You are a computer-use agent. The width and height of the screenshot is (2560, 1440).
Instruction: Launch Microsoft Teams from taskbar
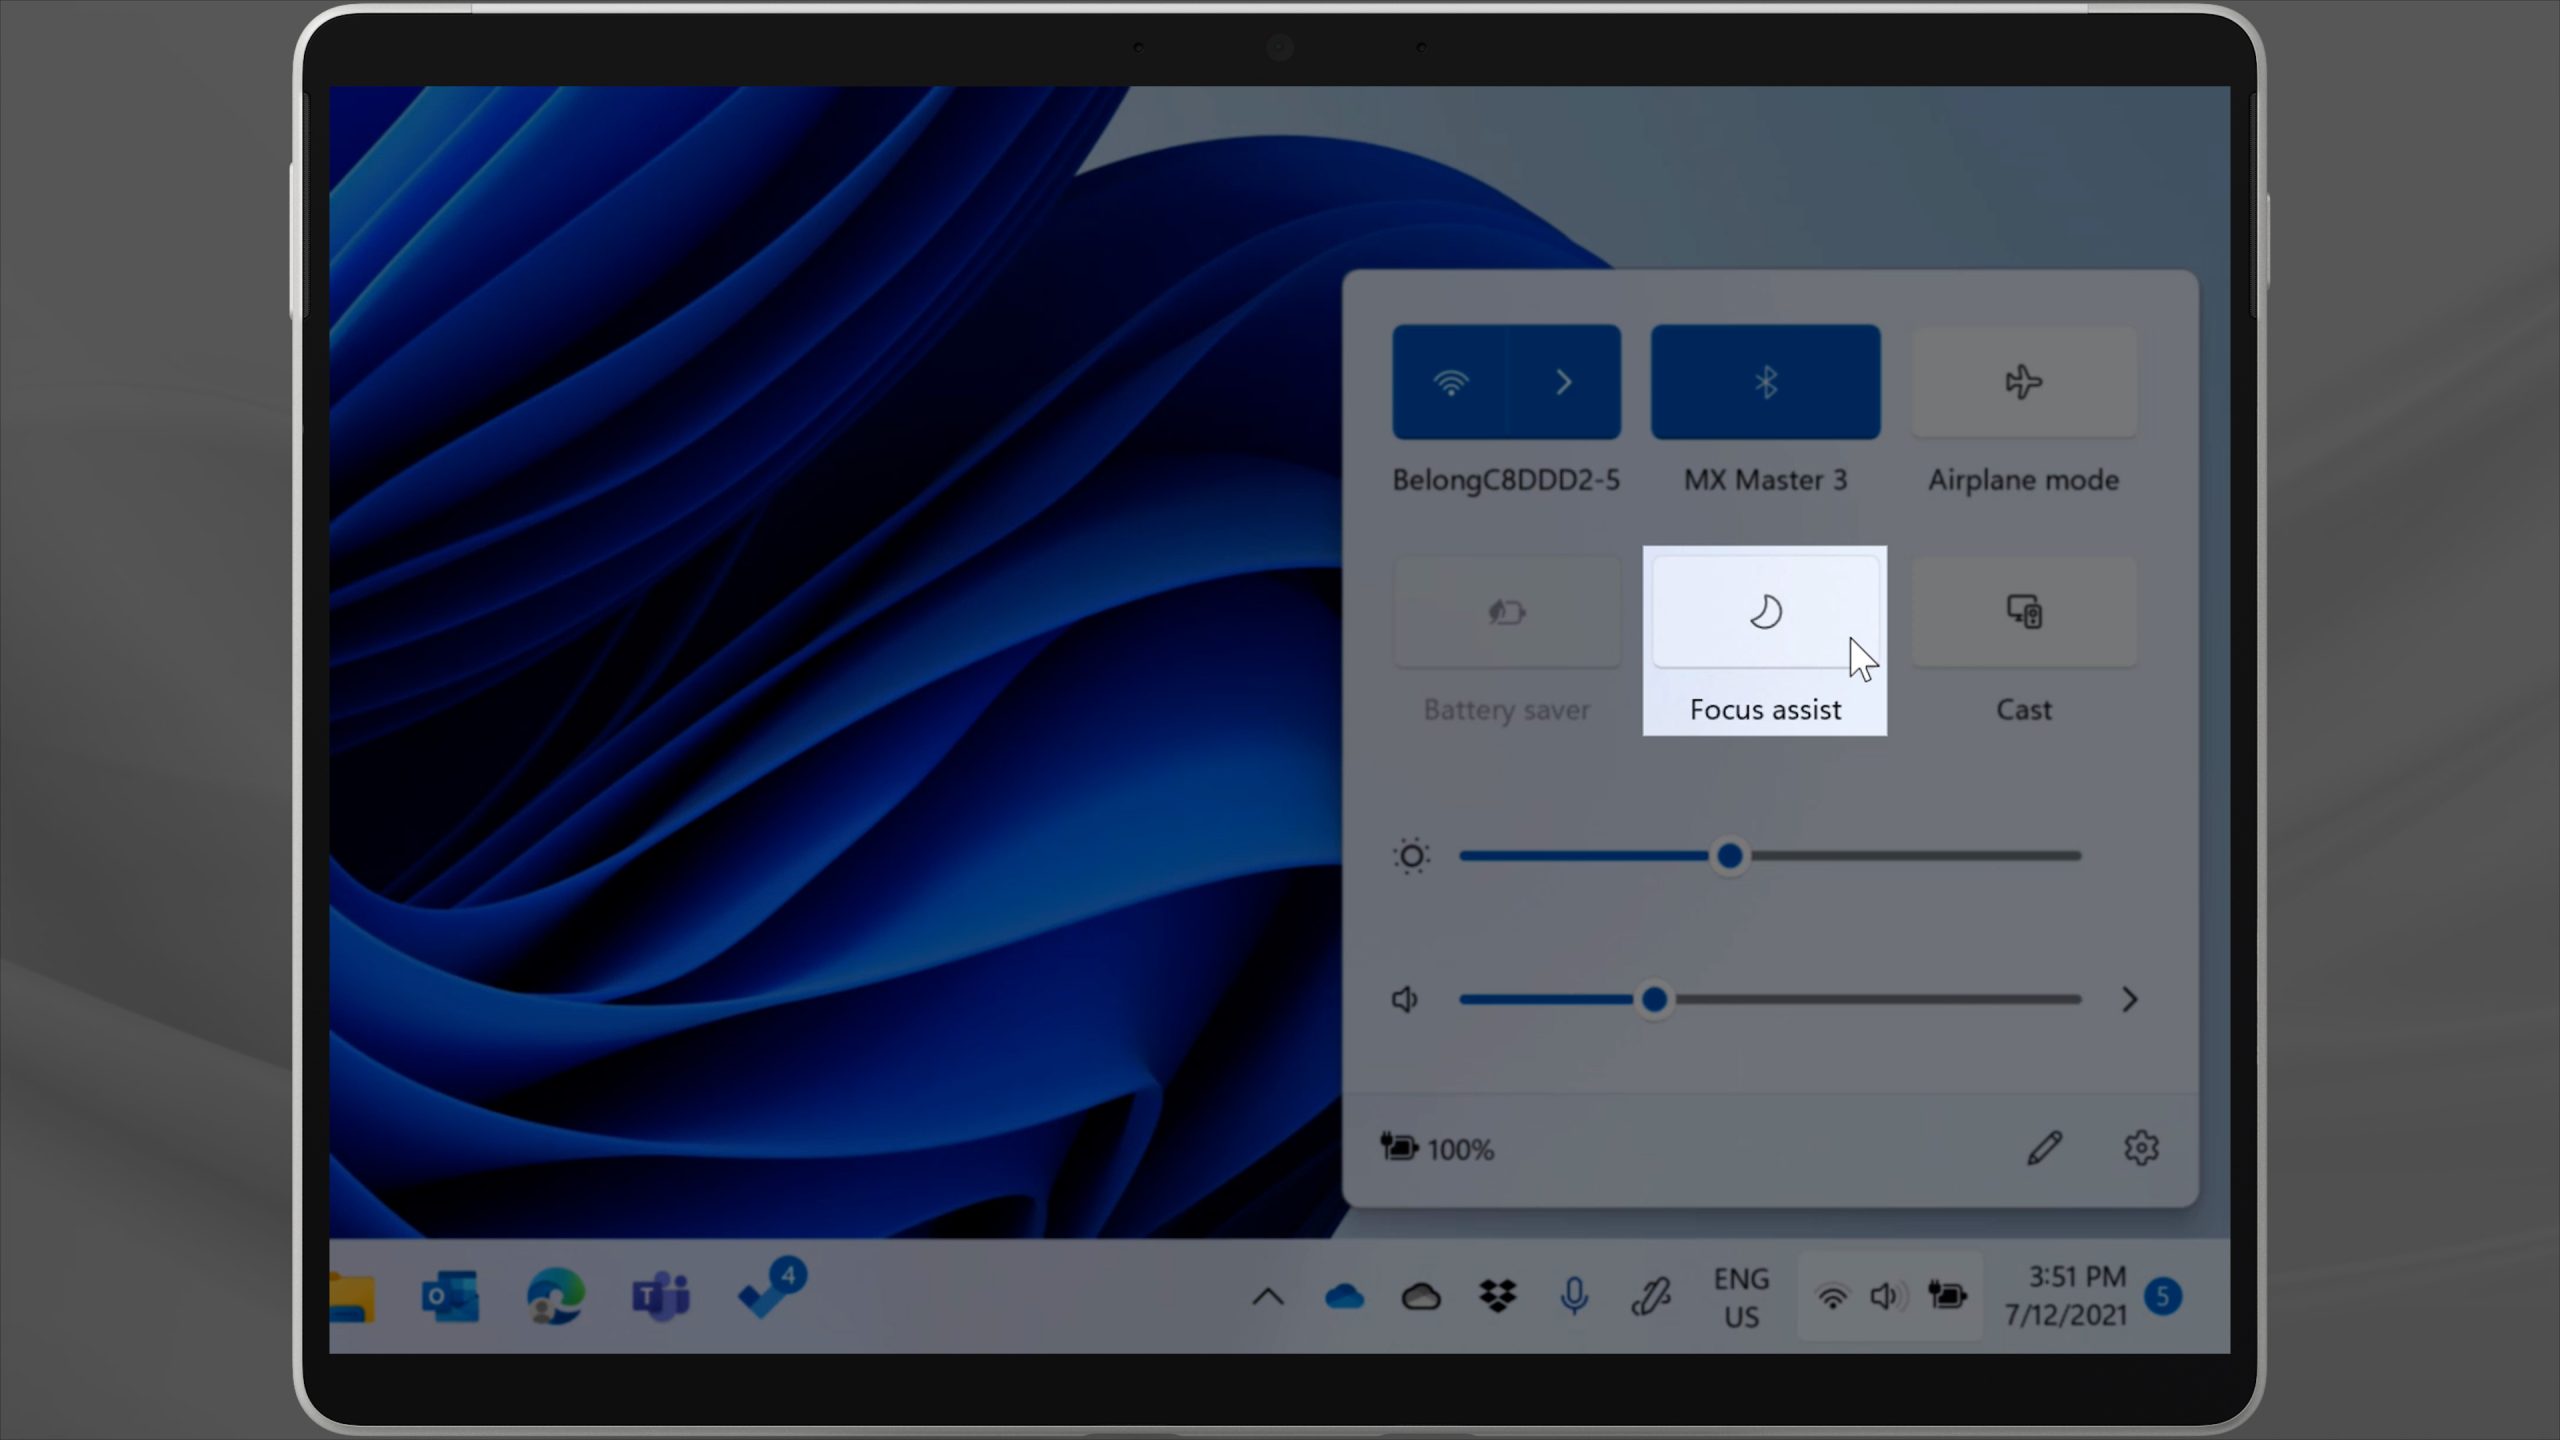[660, 1297]
